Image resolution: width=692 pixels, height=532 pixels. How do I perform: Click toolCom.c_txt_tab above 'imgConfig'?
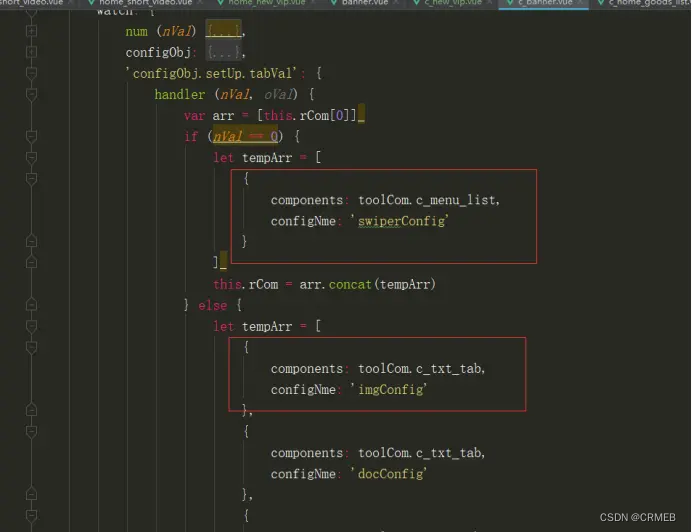[419, 369]
